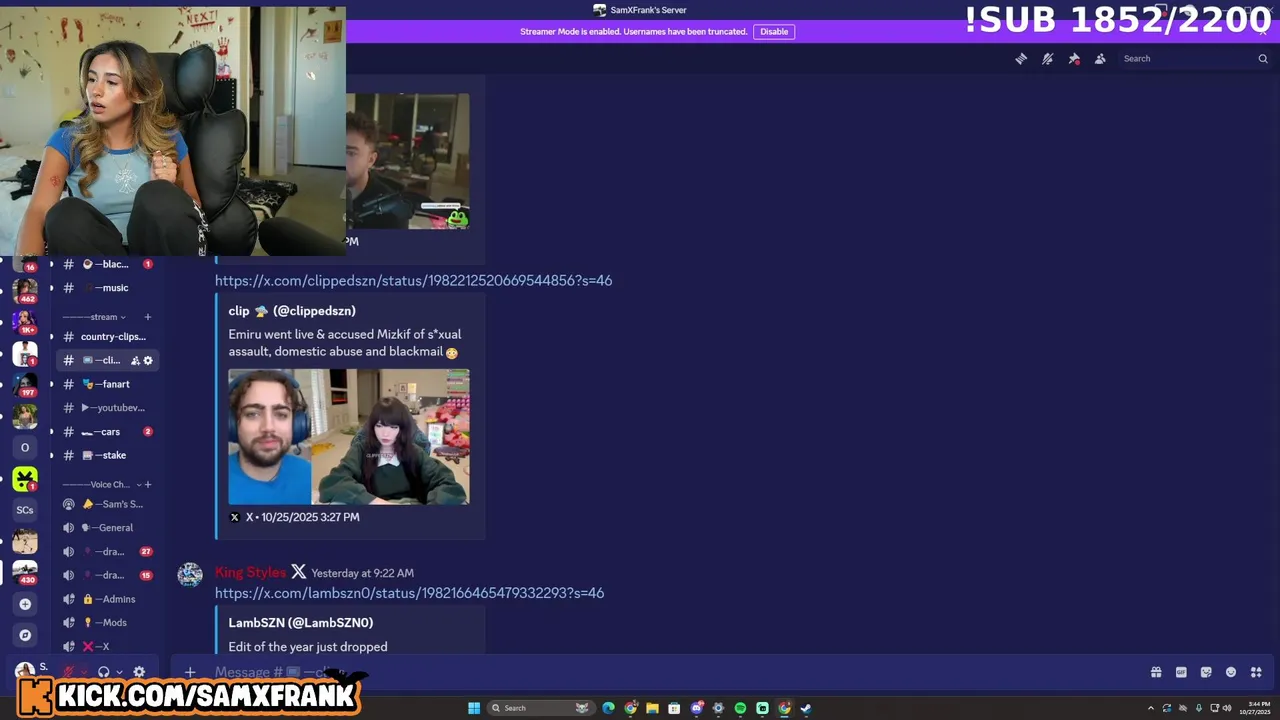Open the lambszn0 x.com status link

[409, 593]
